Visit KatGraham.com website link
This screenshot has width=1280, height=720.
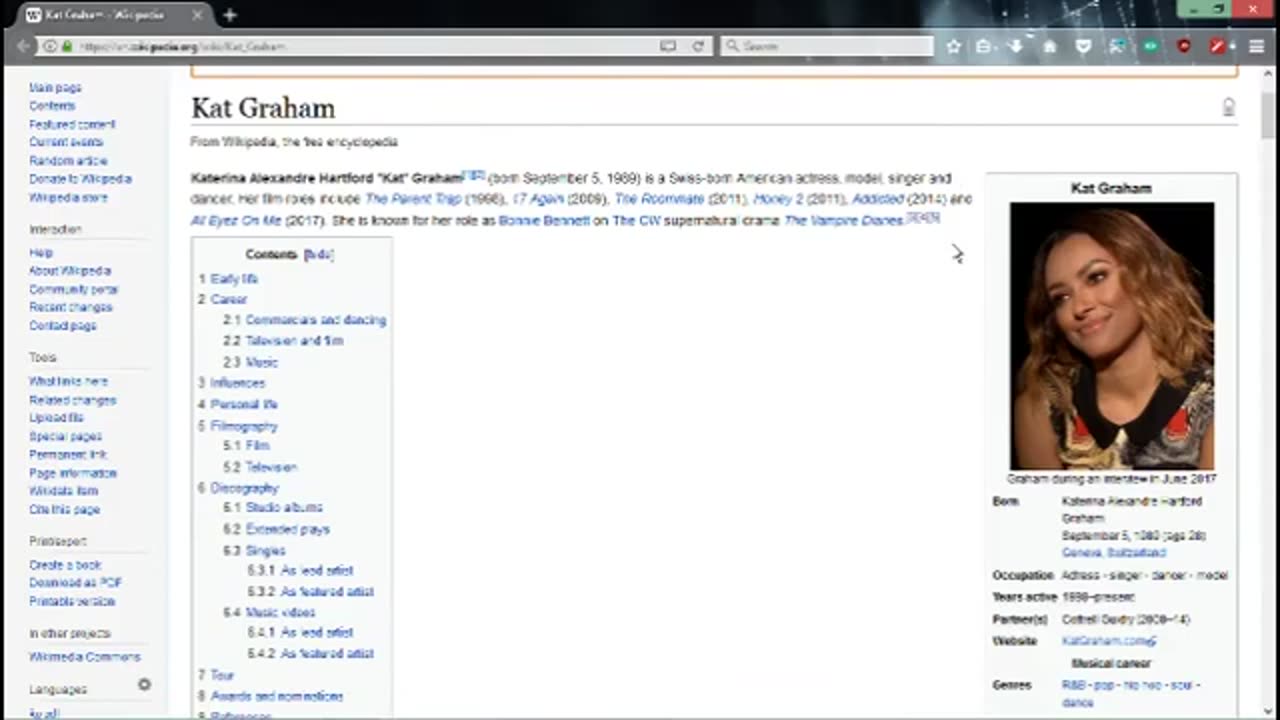1109,641
